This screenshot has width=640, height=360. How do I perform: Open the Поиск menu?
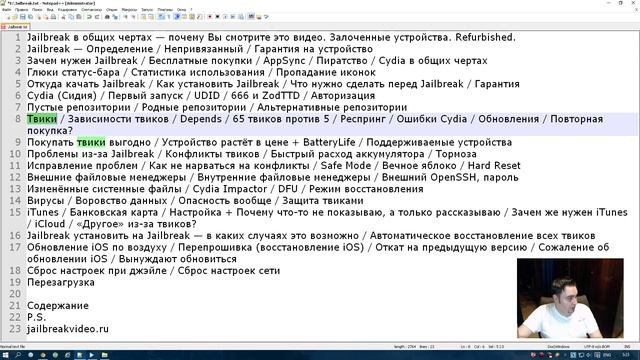click(x=37, y=9)
